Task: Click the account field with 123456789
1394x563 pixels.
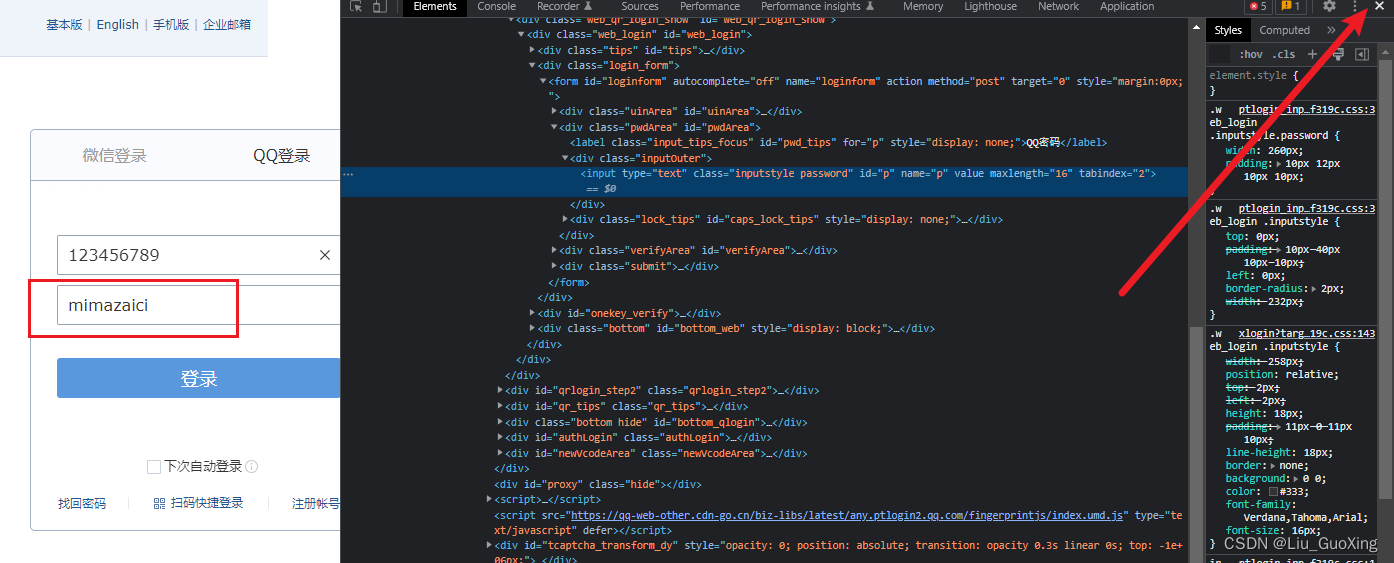Action: click(198, 255)
